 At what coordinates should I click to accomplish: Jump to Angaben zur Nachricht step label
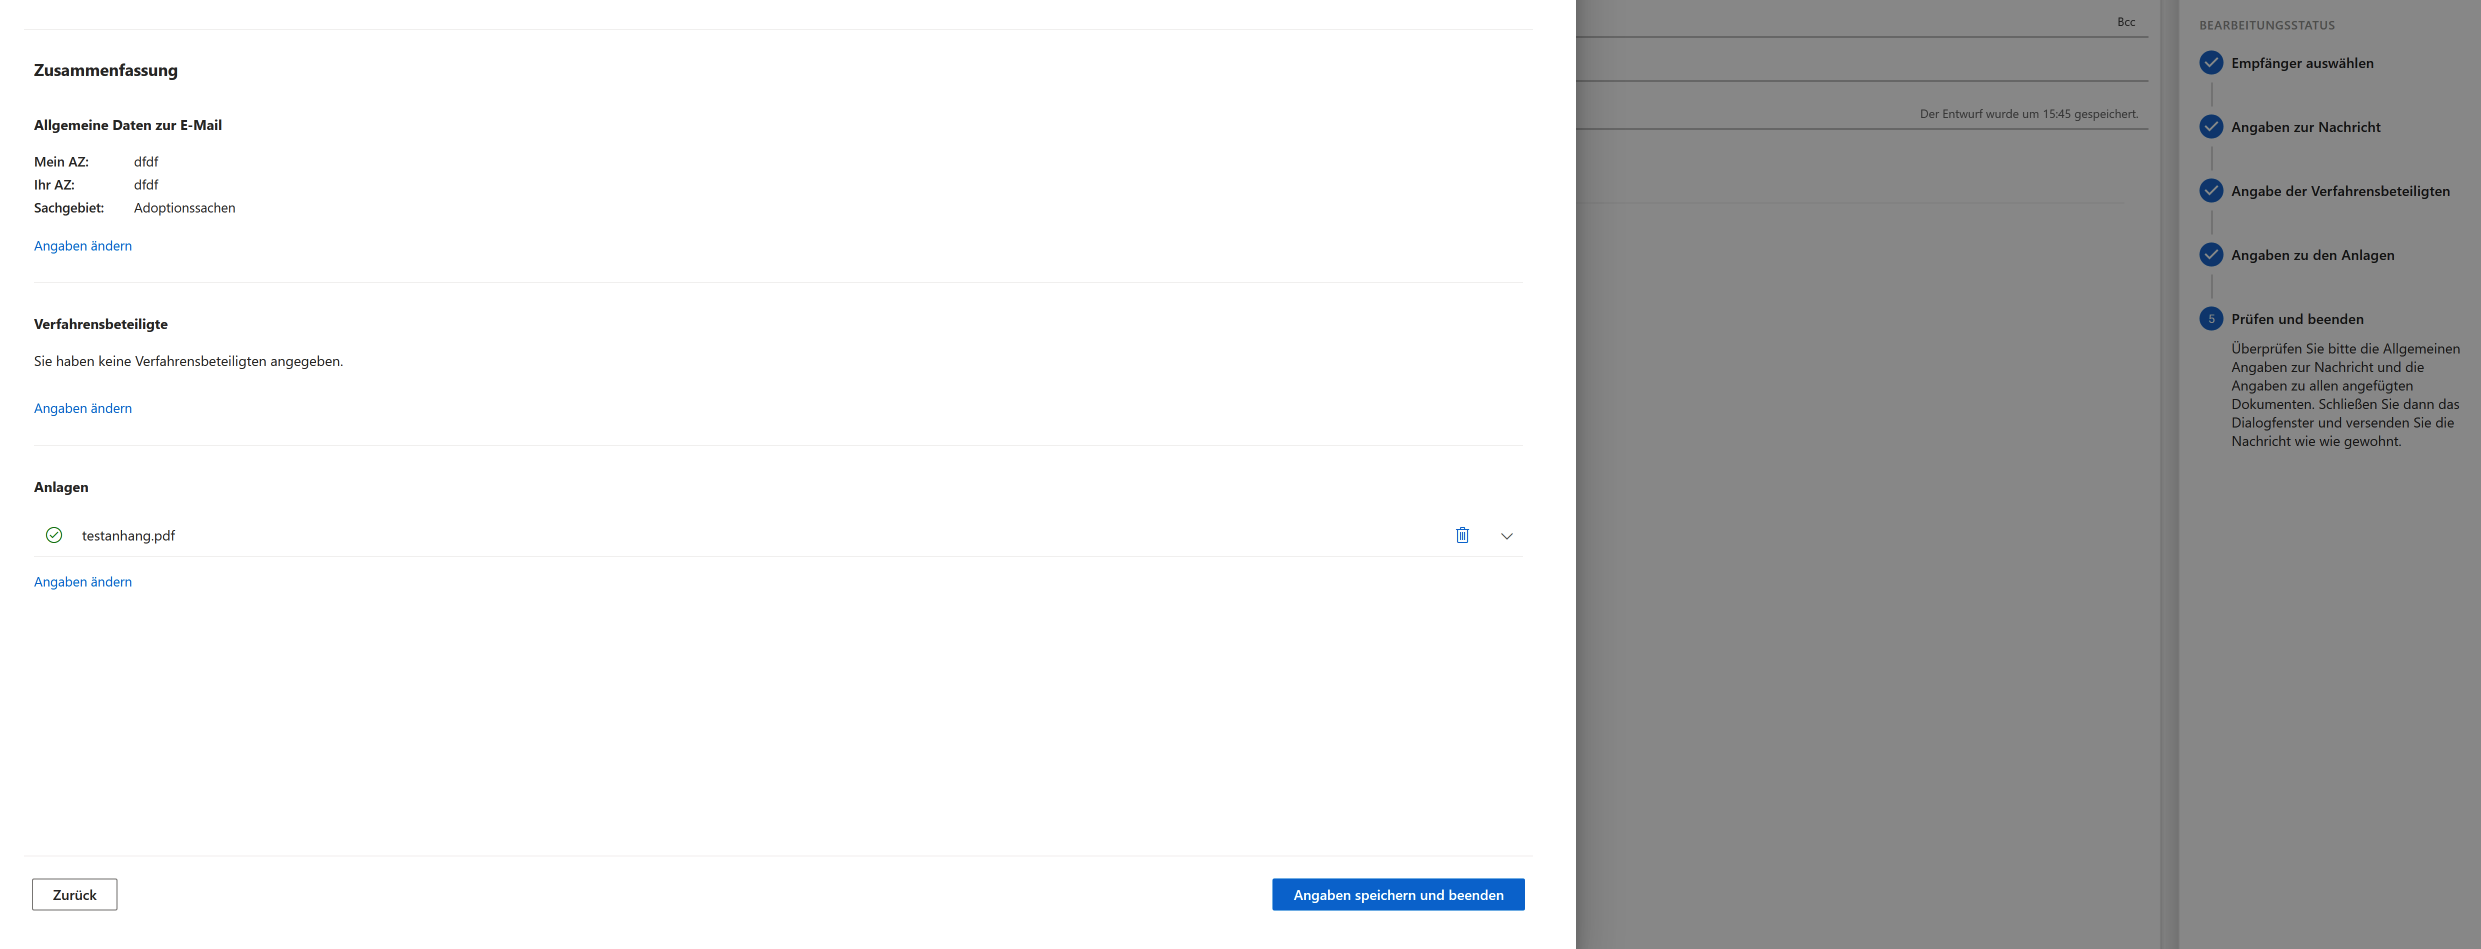tap(2305, 127)
